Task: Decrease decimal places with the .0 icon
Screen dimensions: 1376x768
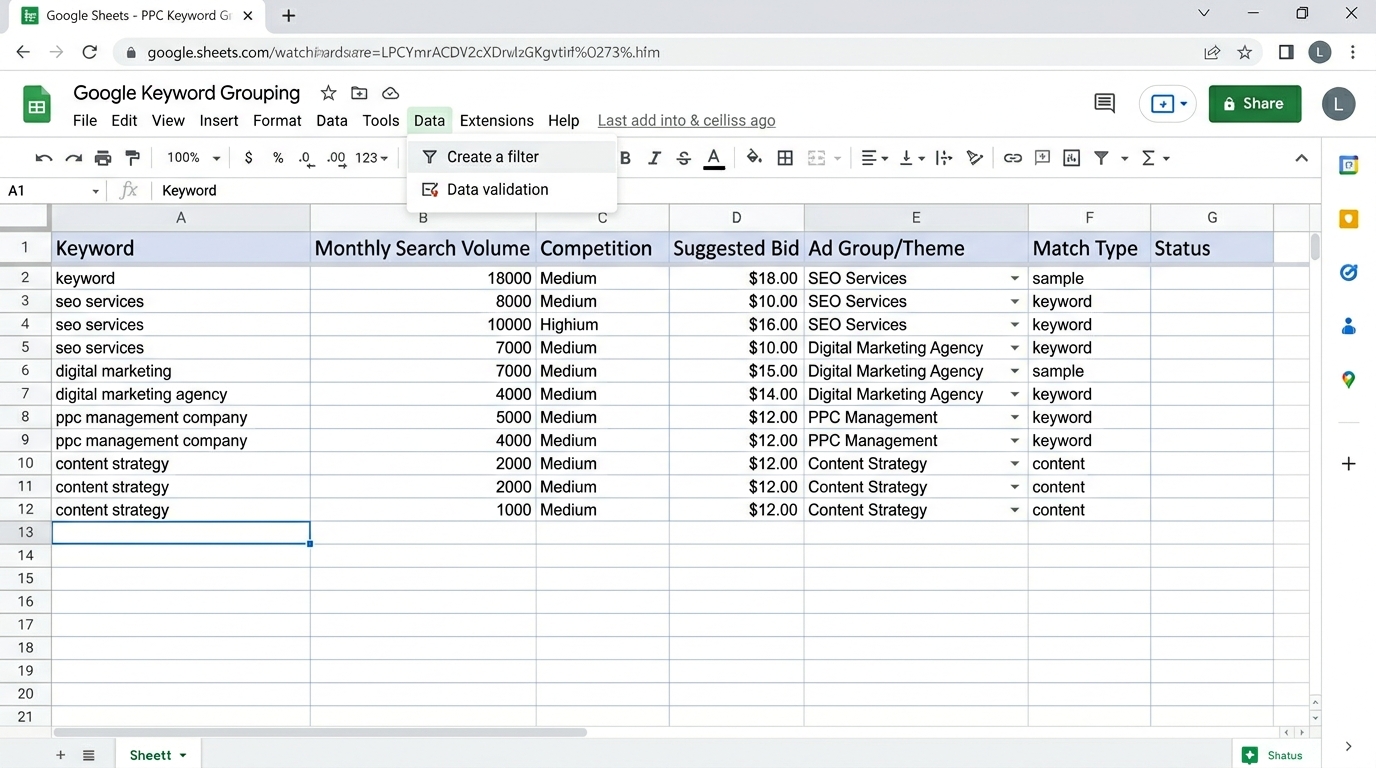Action: [306, 158]
